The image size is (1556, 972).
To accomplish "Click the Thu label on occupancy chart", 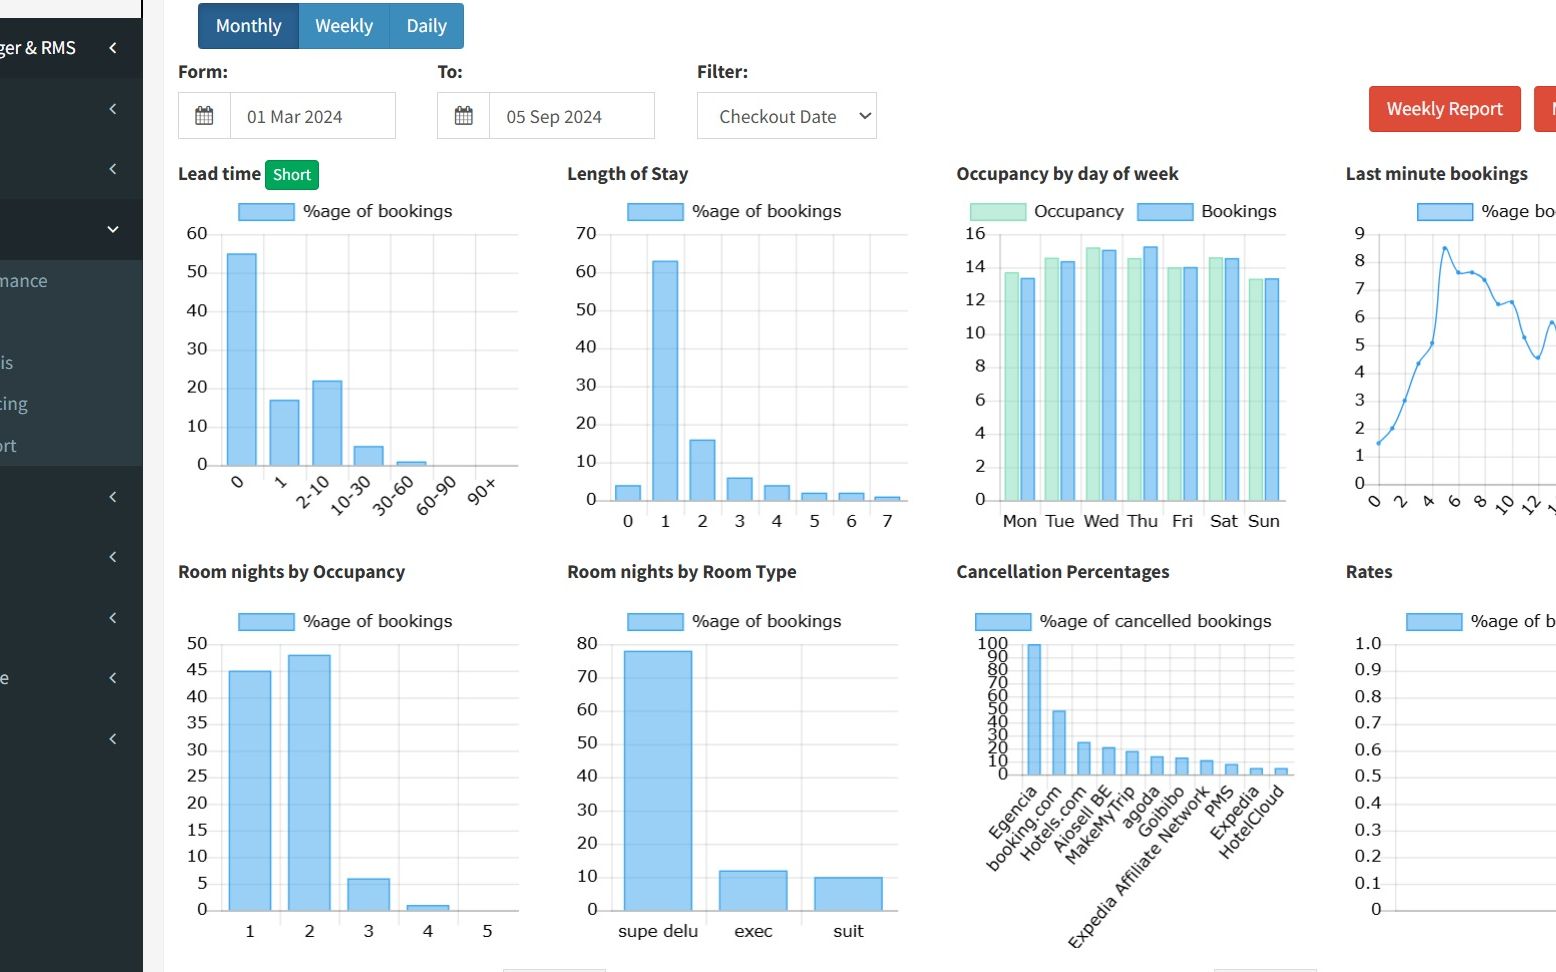I will tap(1142, 521).
